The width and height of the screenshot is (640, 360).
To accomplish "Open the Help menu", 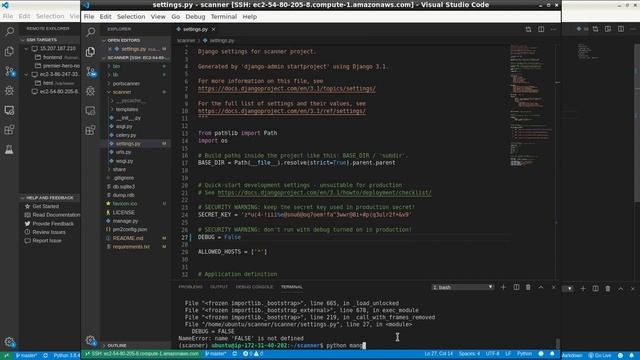I will click(x=249, y=17).
